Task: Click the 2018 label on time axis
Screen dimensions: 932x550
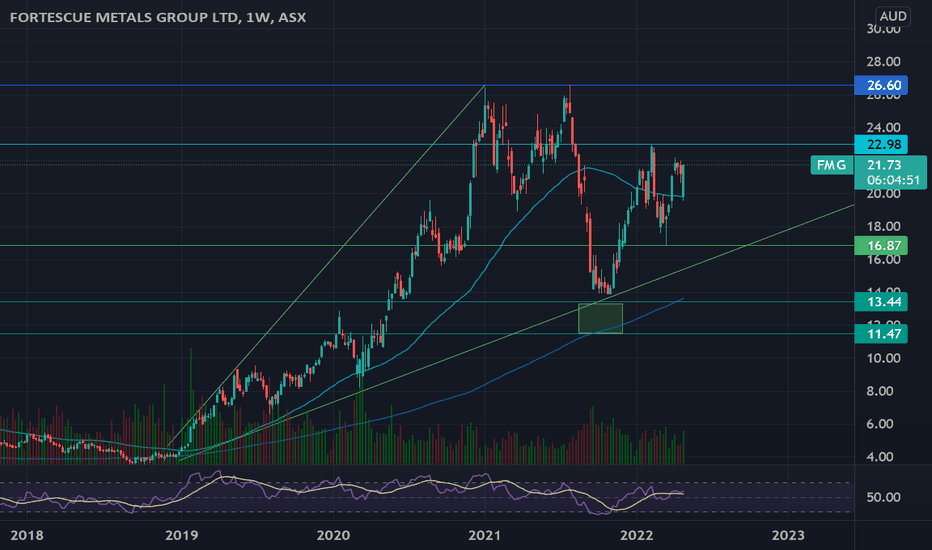Action: (27, 535)
